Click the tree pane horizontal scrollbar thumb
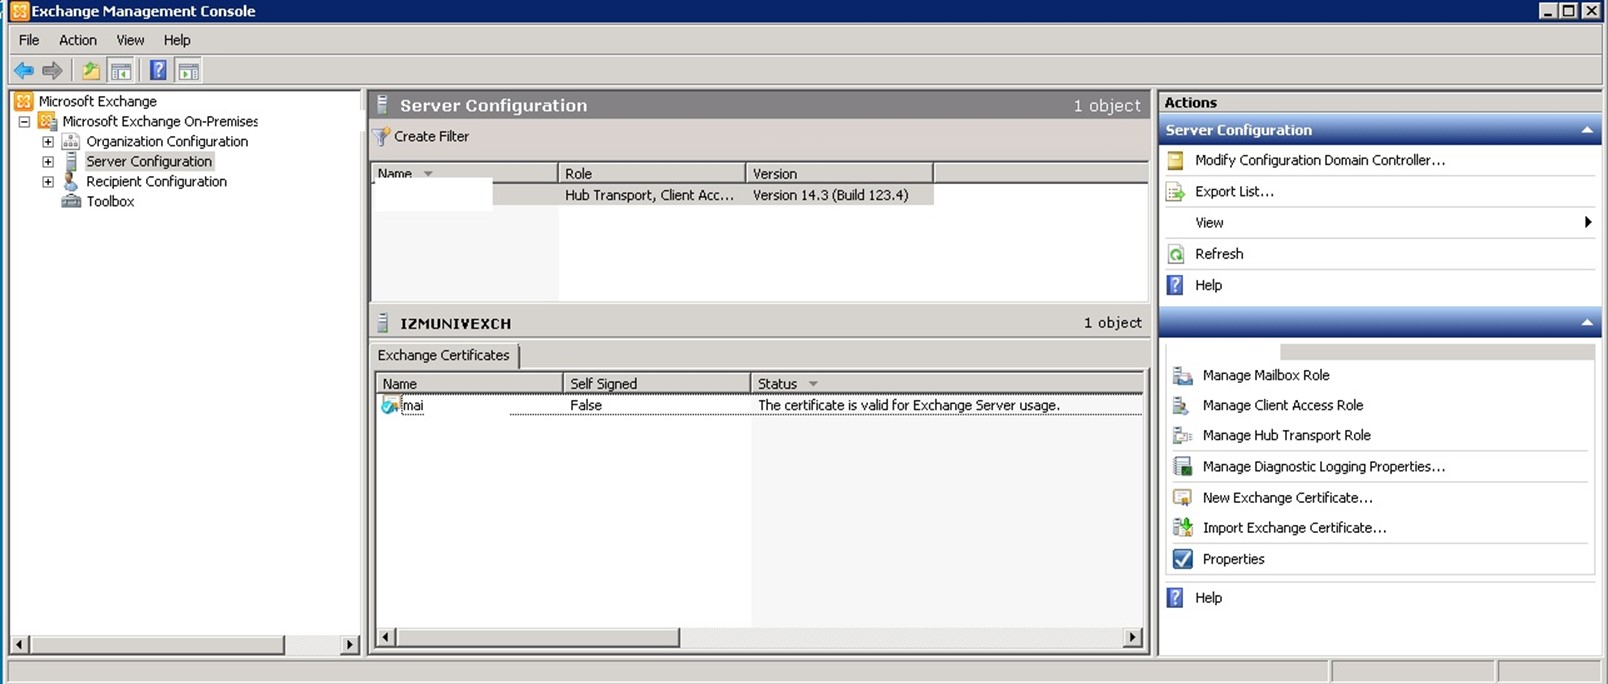 pyautogui.click(x=156, y=645)
